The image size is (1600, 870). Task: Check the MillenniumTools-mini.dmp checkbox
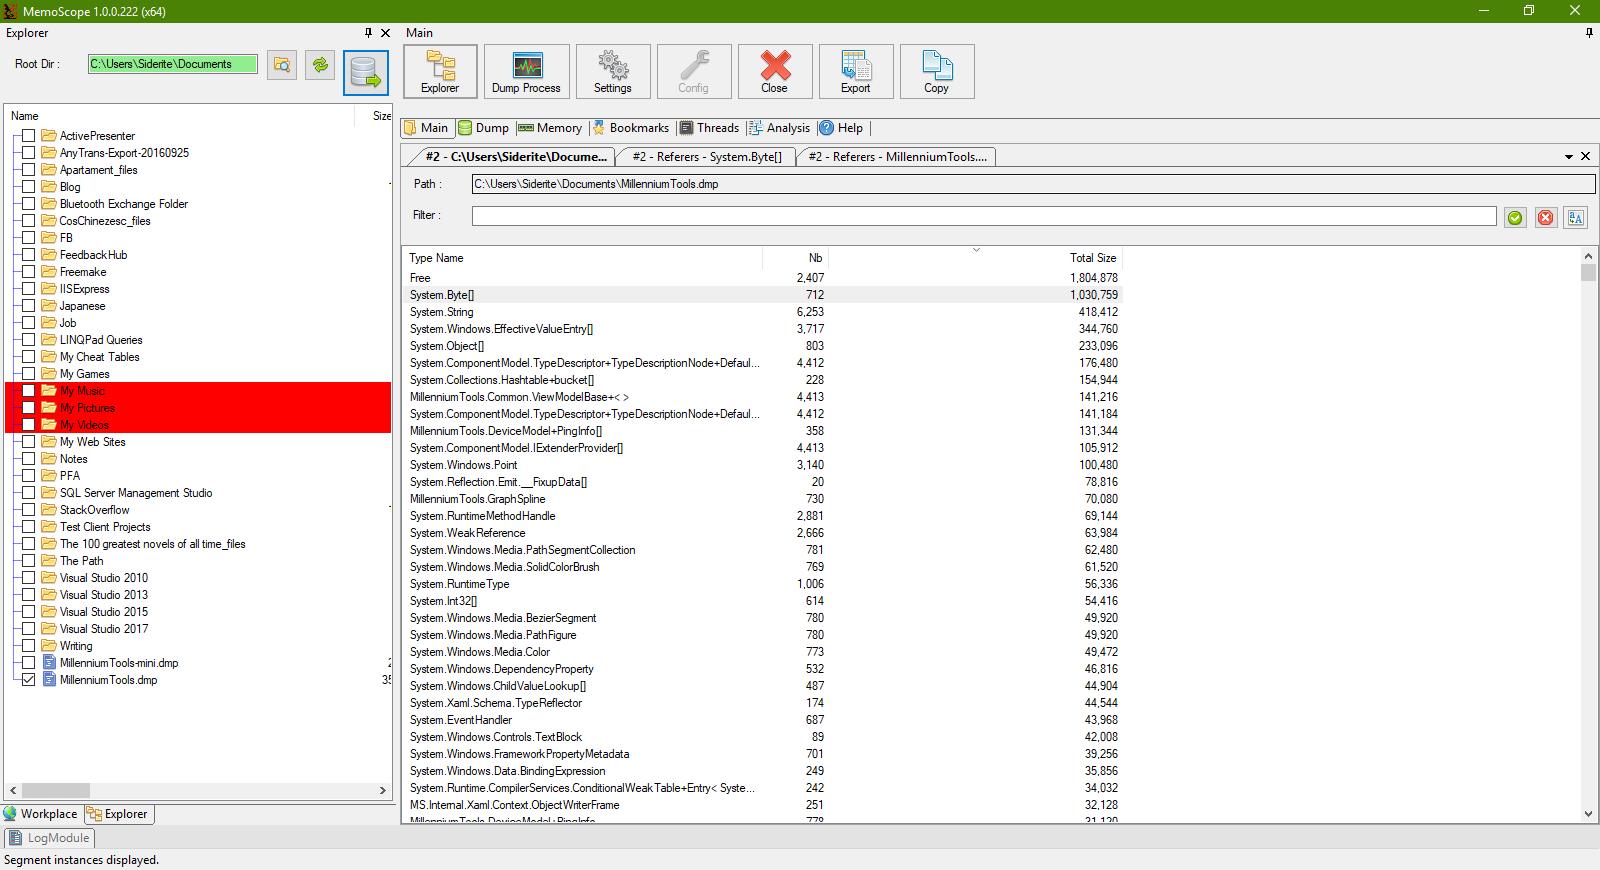click(x=29, y=663)
